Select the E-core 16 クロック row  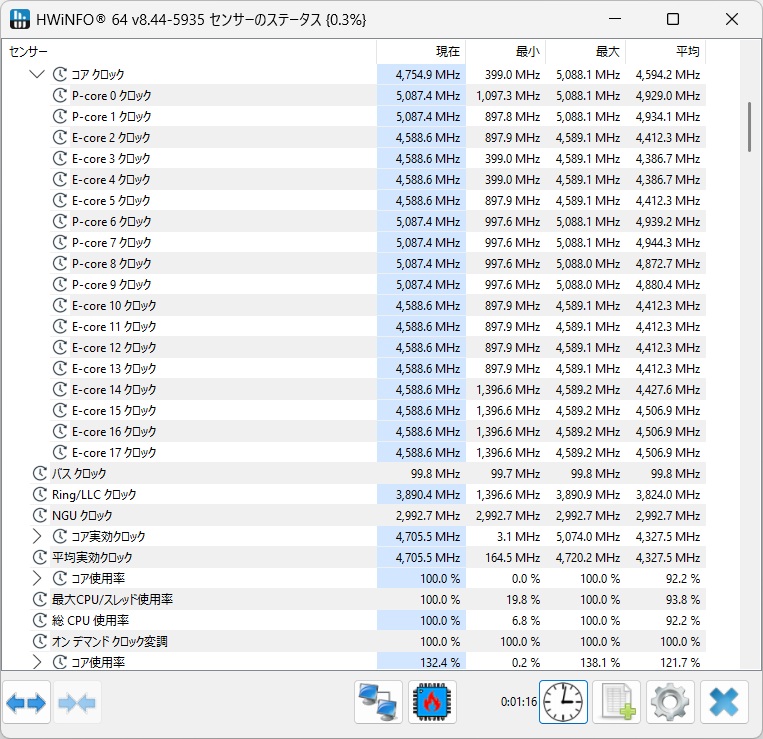click(x=378, y=432)
